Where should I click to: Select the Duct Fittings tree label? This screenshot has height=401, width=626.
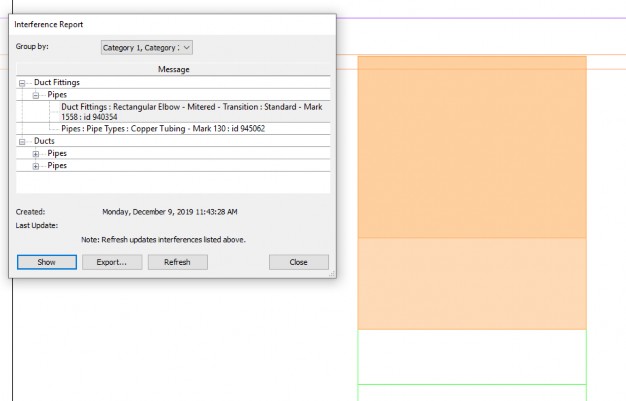(x=57, y=82)
